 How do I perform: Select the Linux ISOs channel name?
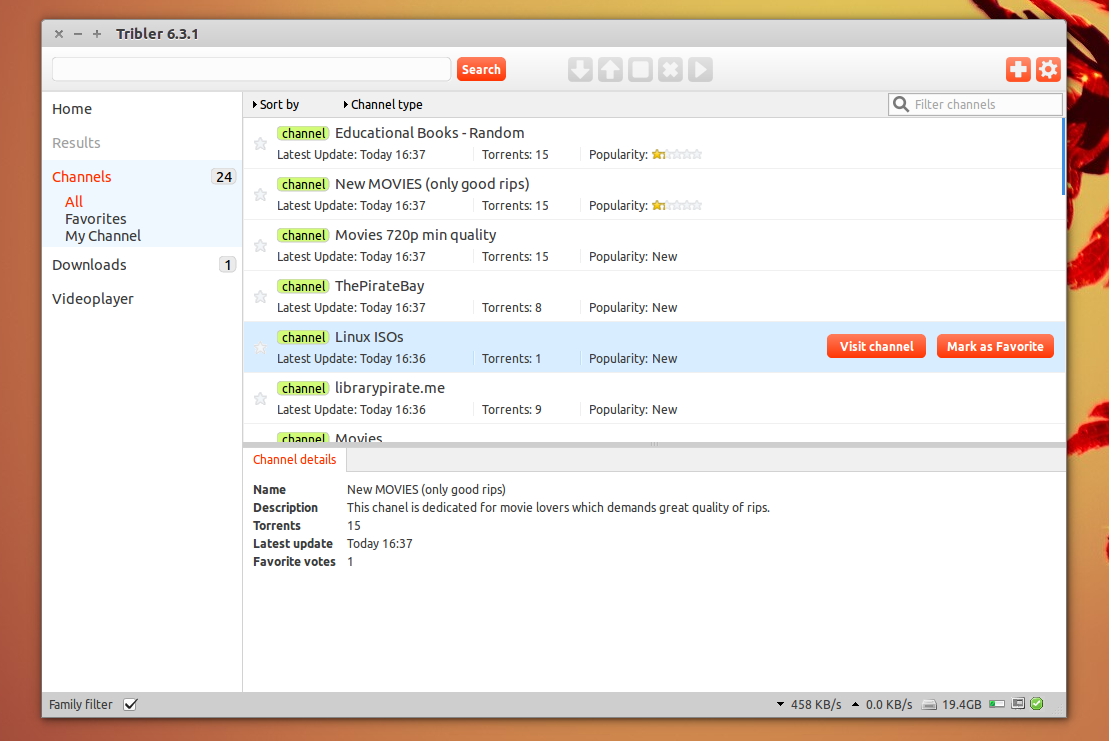pyautogui.click(x=369, y=337)
